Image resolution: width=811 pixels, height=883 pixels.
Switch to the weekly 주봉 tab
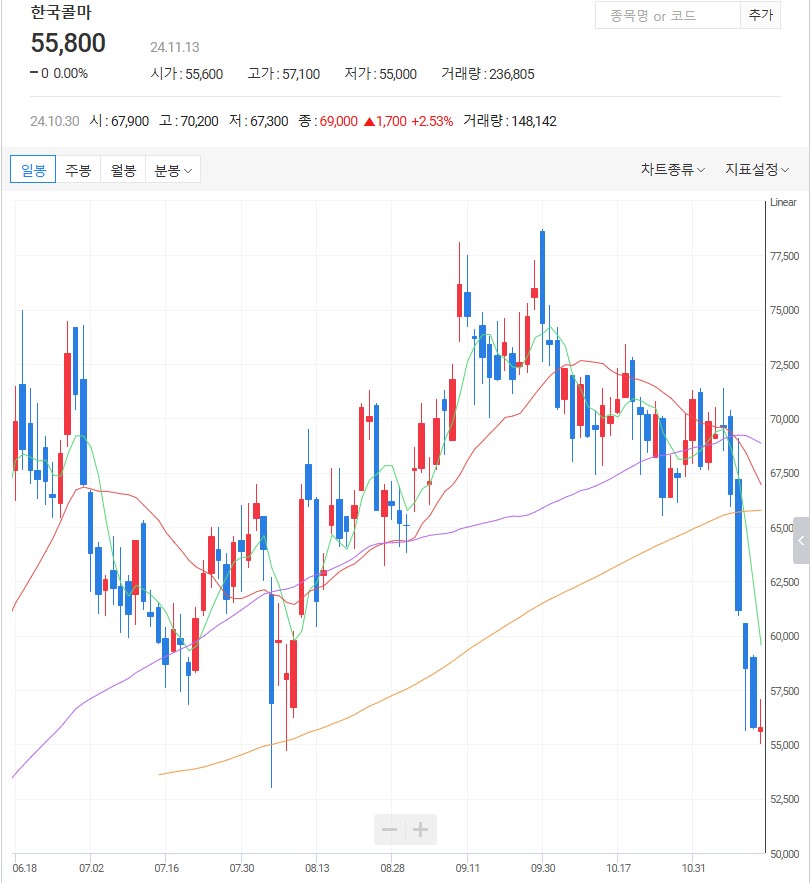click(x=78, y=170)
